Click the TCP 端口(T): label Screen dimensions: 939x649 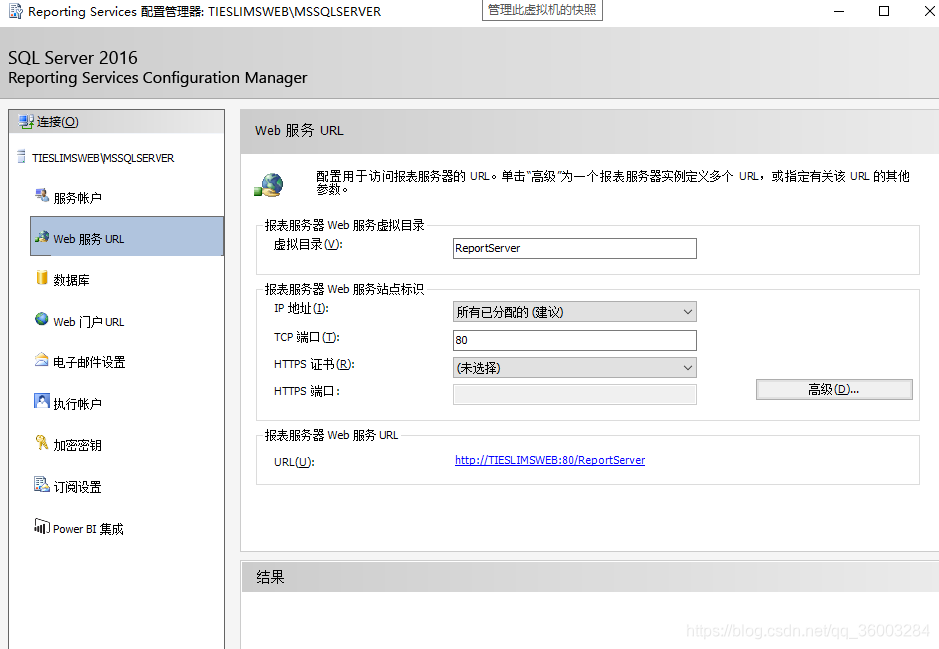pos(307,337)
